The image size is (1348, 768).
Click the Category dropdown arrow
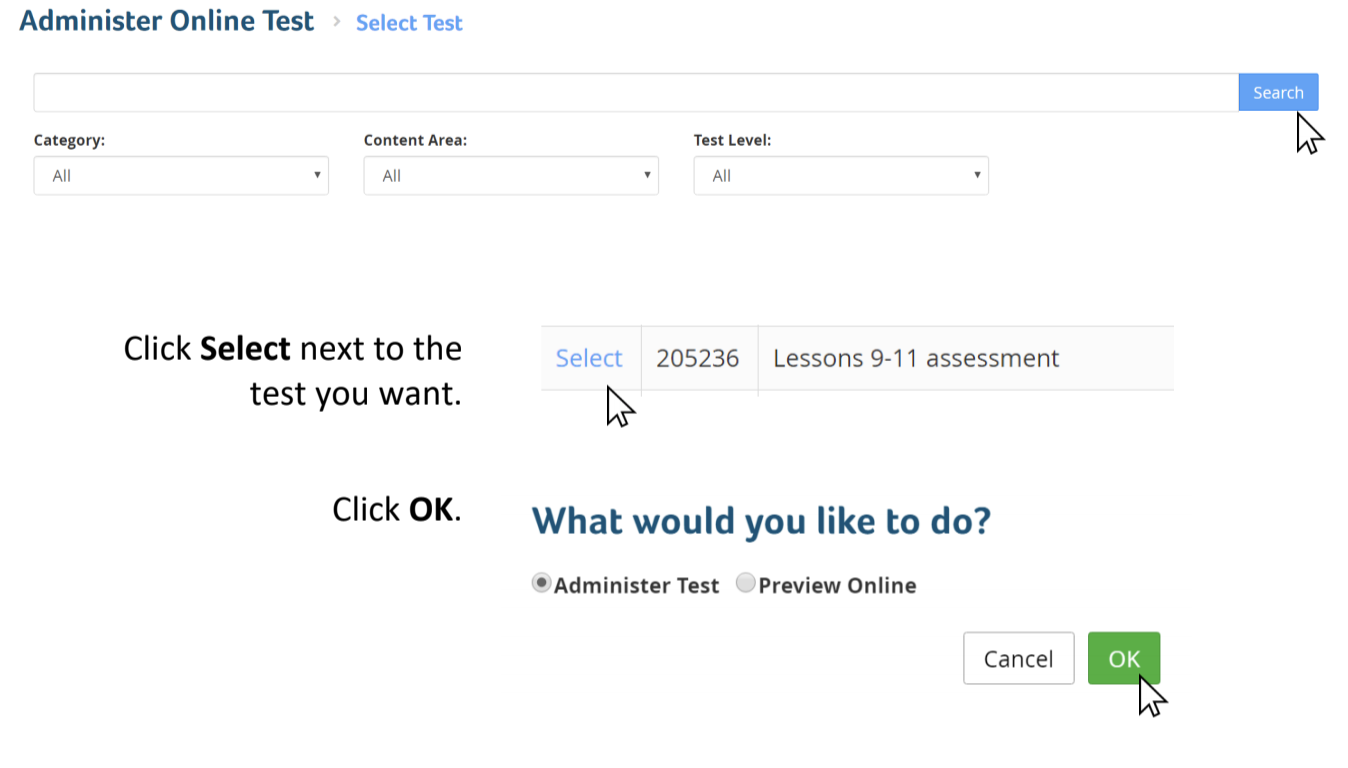[x=317, y=175]
